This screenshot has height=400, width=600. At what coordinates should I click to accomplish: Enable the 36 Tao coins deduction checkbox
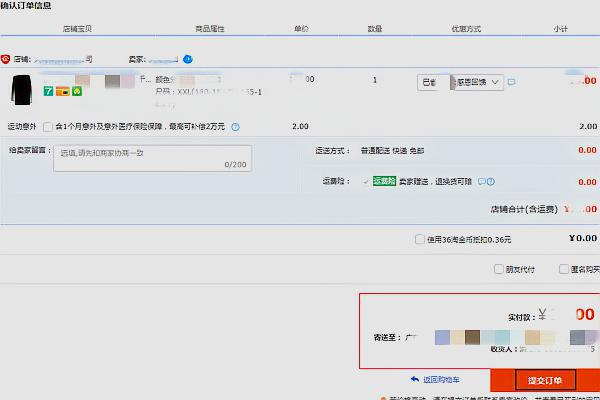420,240
